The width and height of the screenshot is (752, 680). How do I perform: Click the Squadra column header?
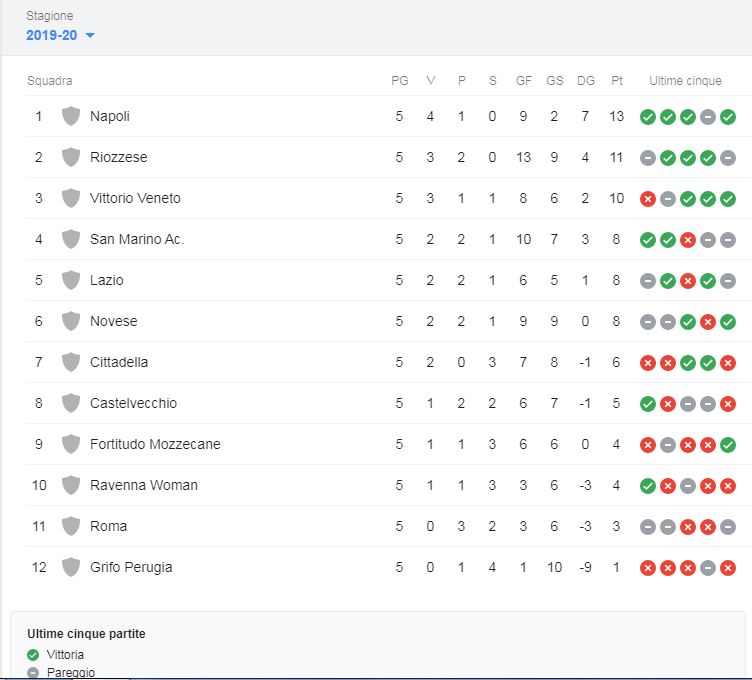pos(50,81)
